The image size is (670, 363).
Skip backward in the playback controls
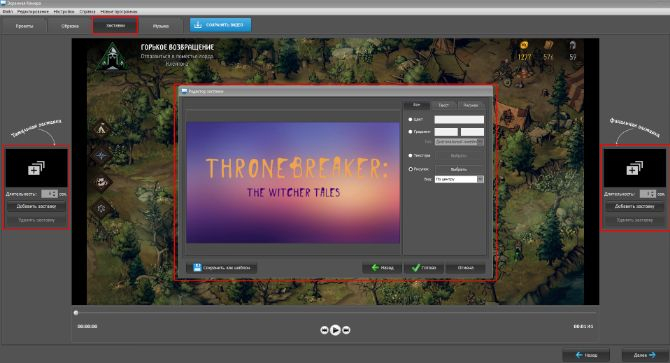click(324, 330)
